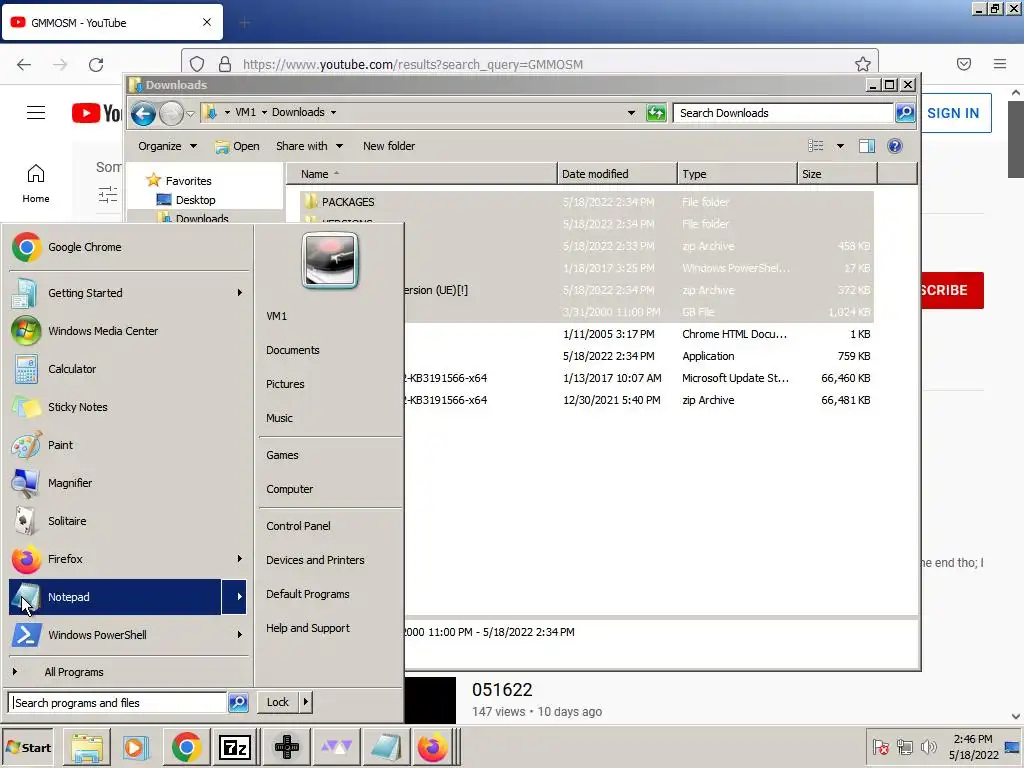Open the change view dropdown arrow
This screenshot has height=768, width=1024.
click(840, 146)
